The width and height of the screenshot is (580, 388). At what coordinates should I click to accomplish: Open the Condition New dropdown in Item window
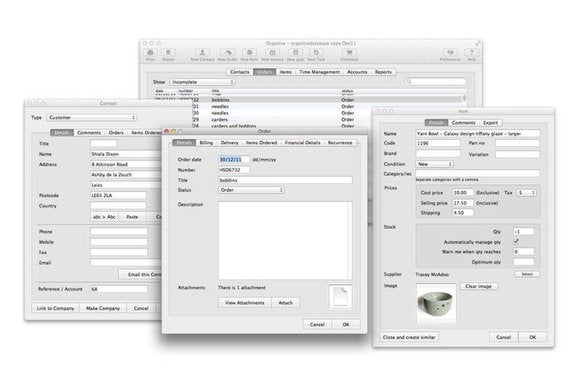tap(434, 164)
